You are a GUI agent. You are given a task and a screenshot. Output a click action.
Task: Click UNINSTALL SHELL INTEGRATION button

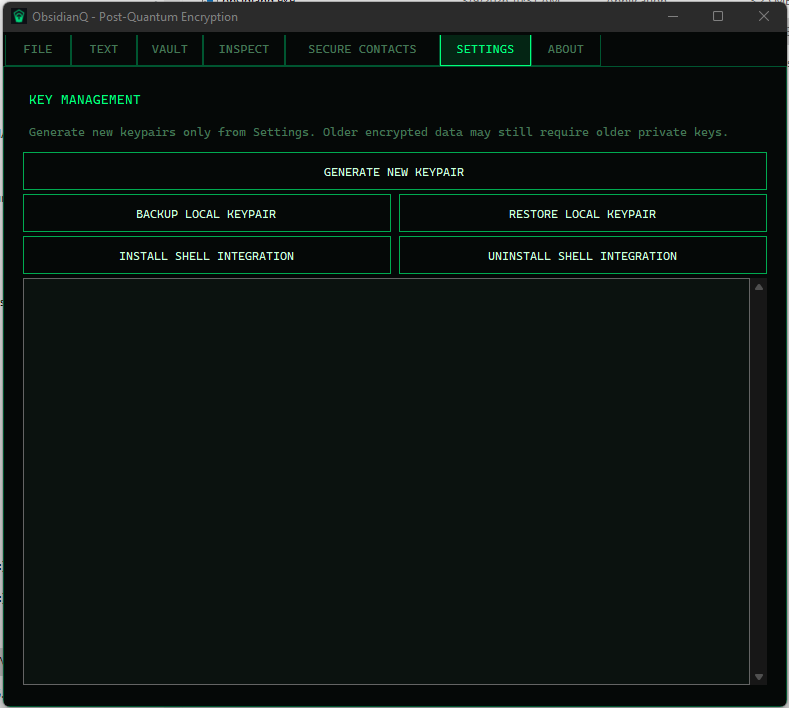583,256
